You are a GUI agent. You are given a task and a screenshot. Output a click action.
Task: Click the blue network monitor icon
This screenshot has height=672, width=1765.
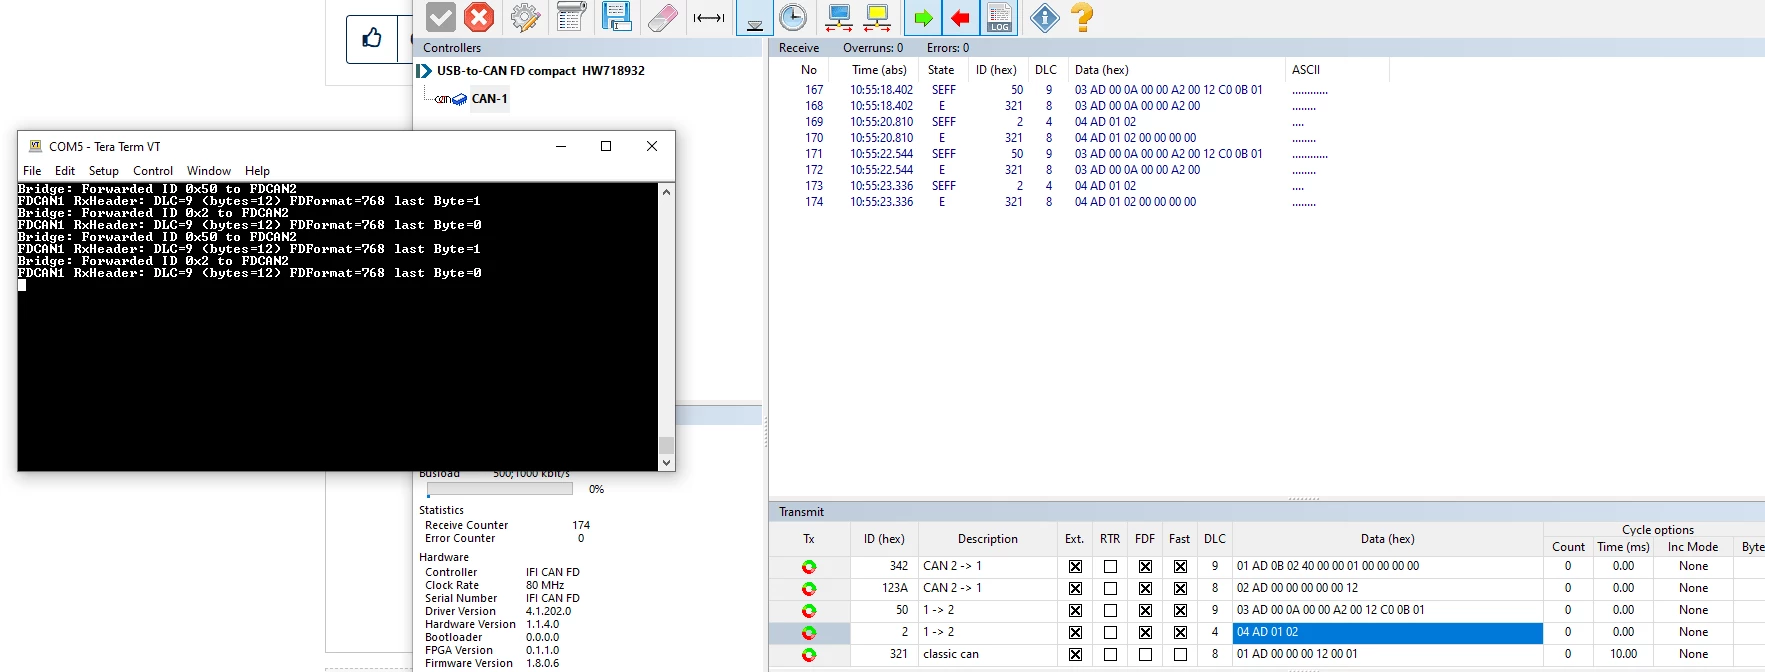click(839, 17)
